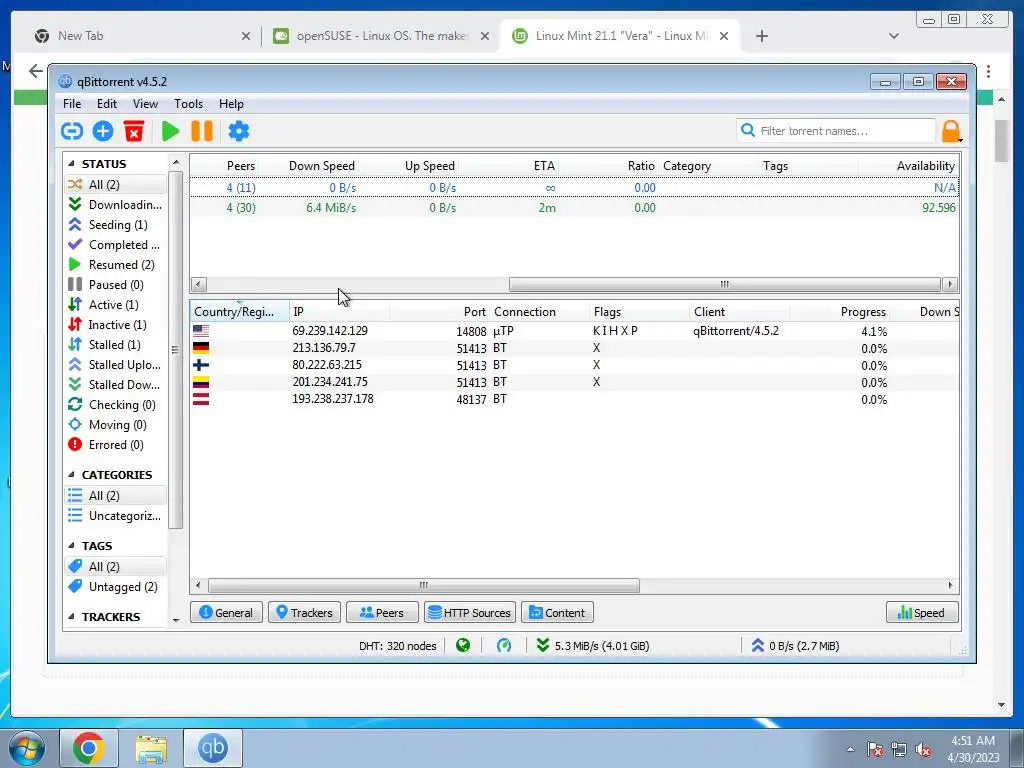The width and height of the screenshot is (1024, 768).
Task: Select the Resumed (2) status filter
Action: click(x=116, y=265)
